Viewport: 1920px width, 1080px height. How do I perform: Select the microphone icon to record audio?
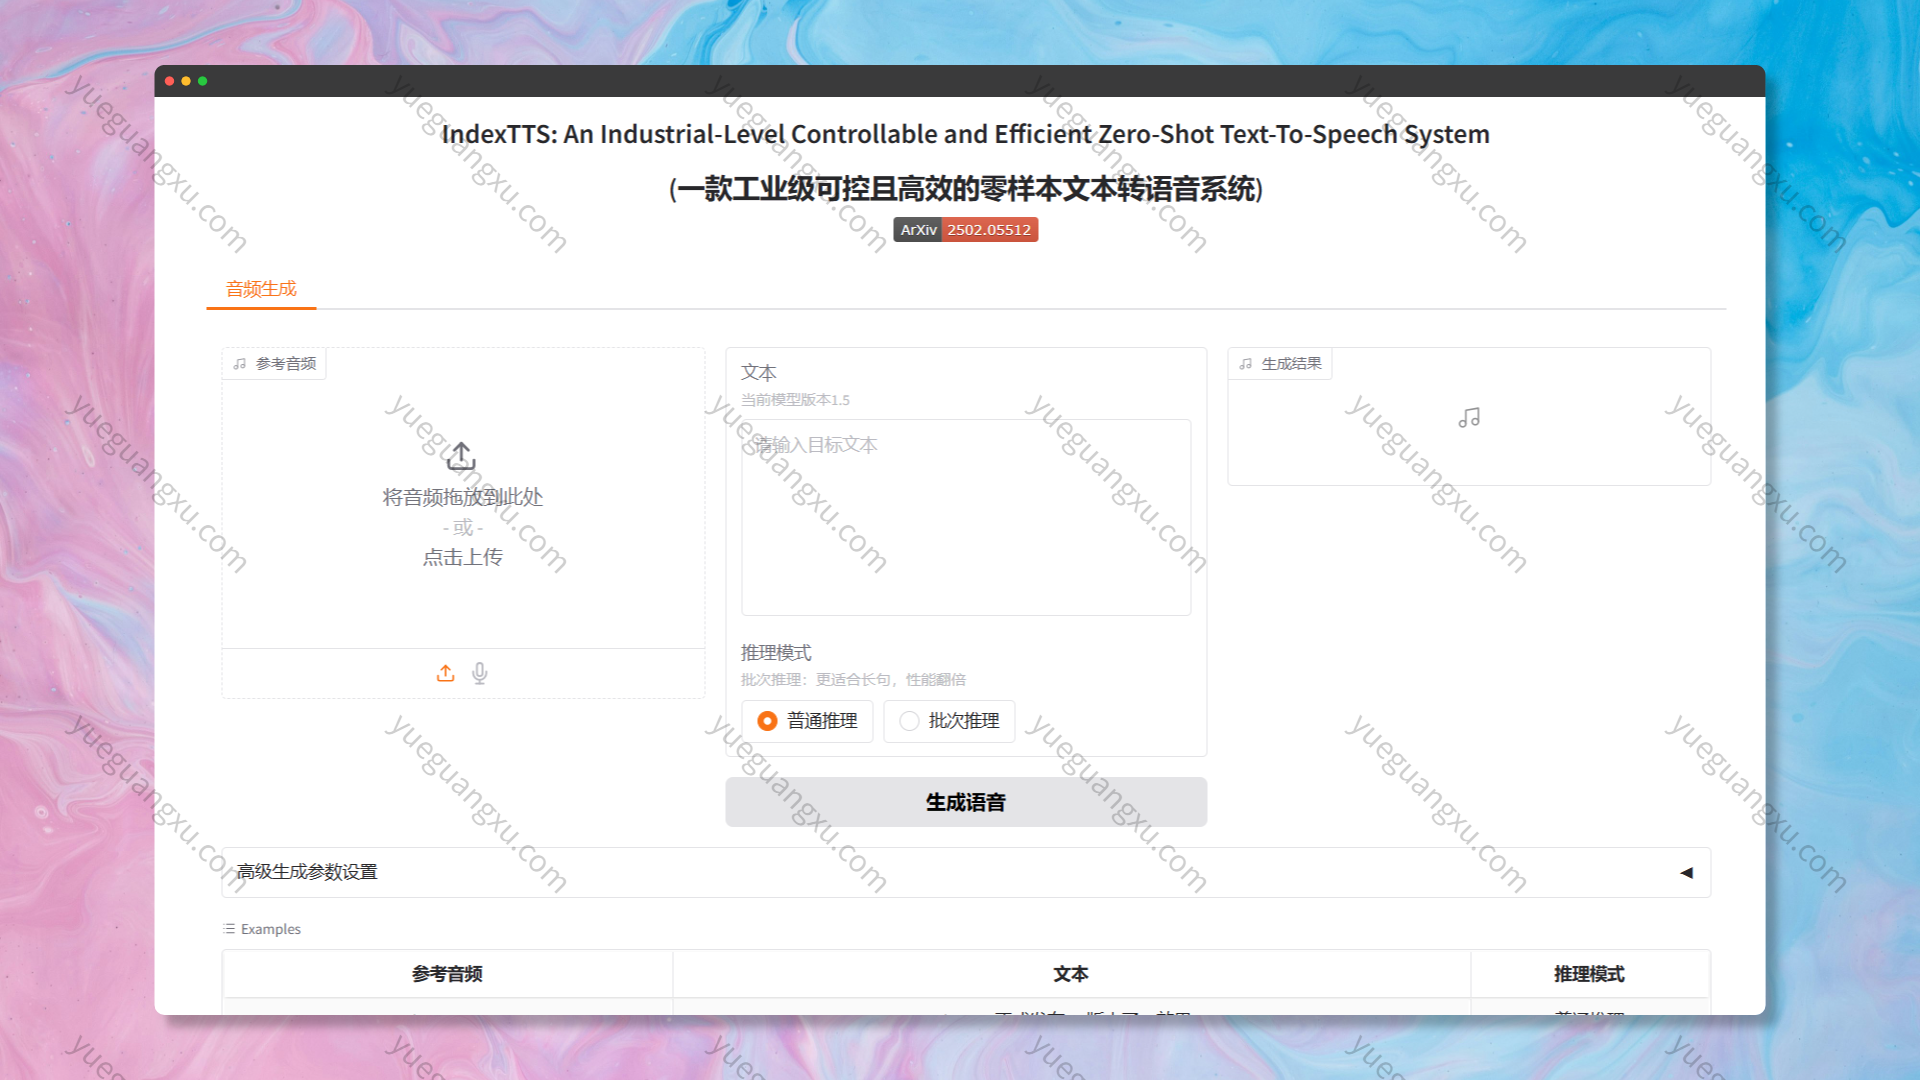pos(480,673)
